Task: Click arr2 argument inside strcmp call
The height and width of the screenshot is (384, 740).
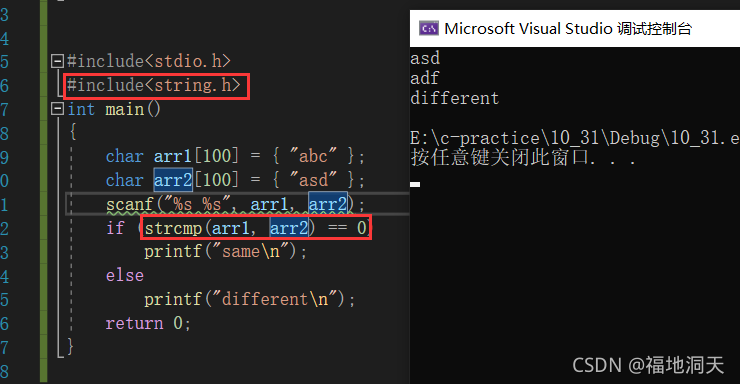Action: 289,228
